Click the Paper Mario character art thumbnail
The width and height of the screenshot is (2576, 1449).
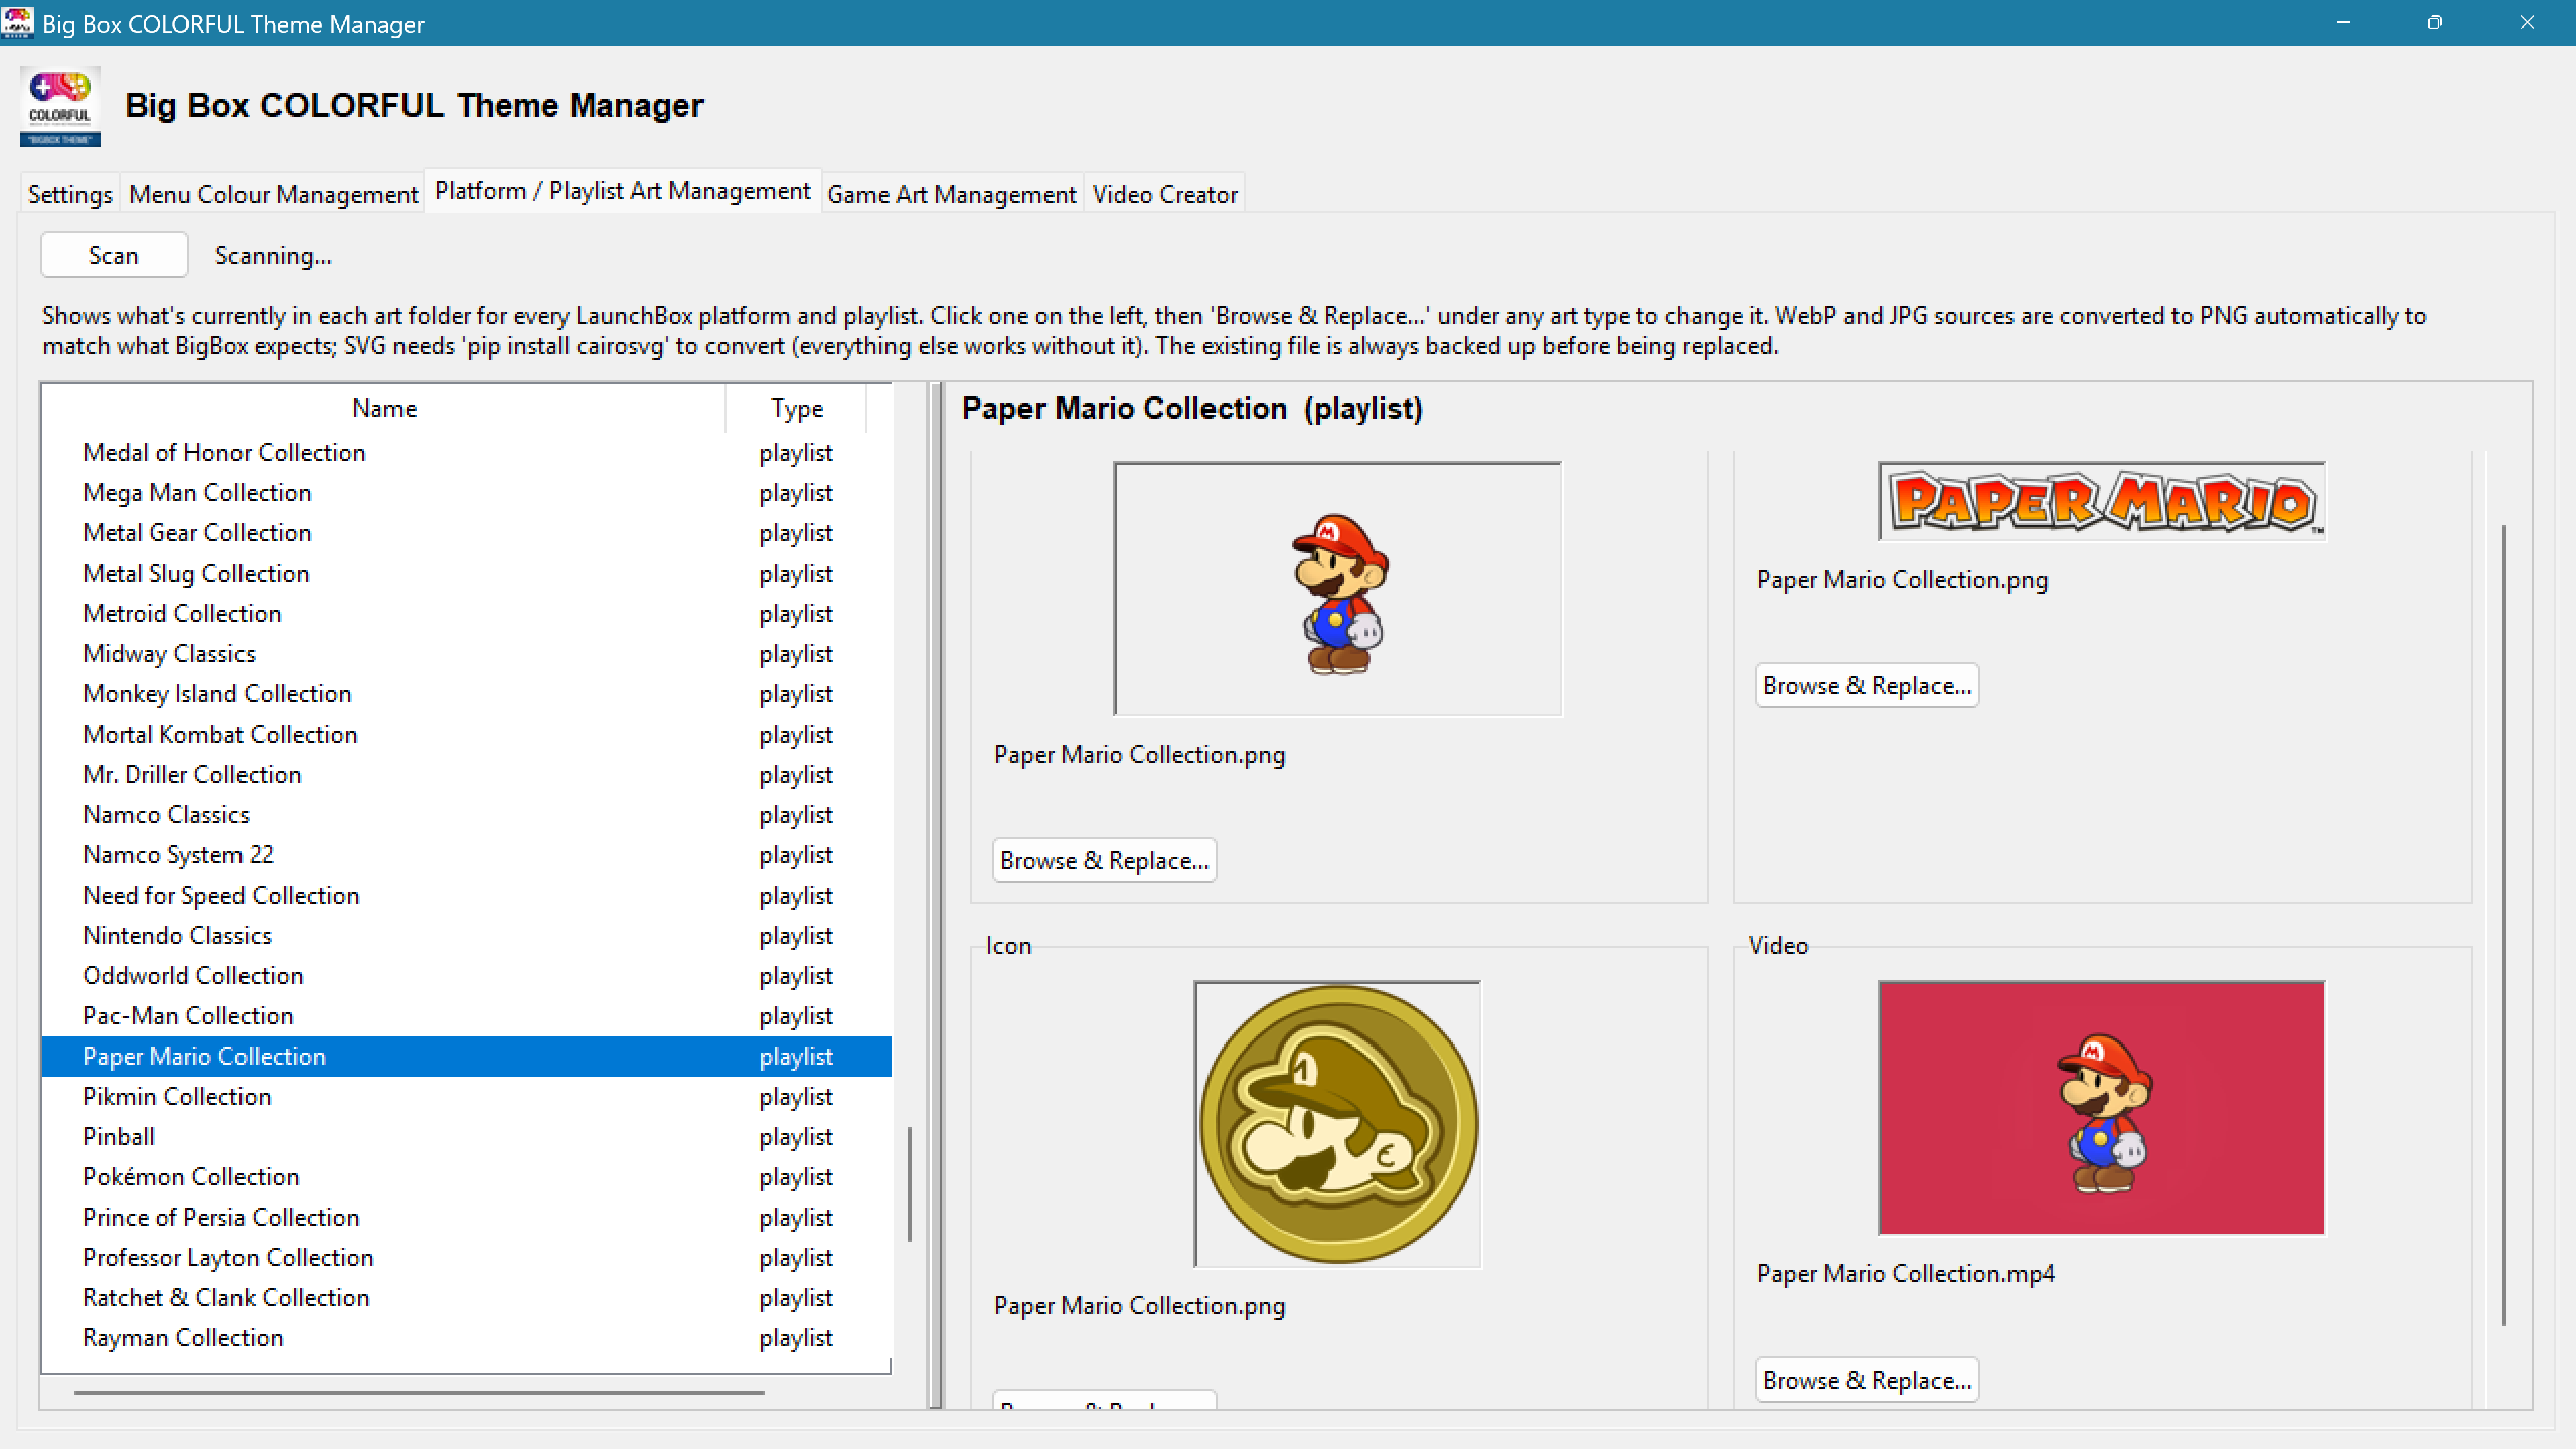pyautogui.click(x=1337, y=589)
